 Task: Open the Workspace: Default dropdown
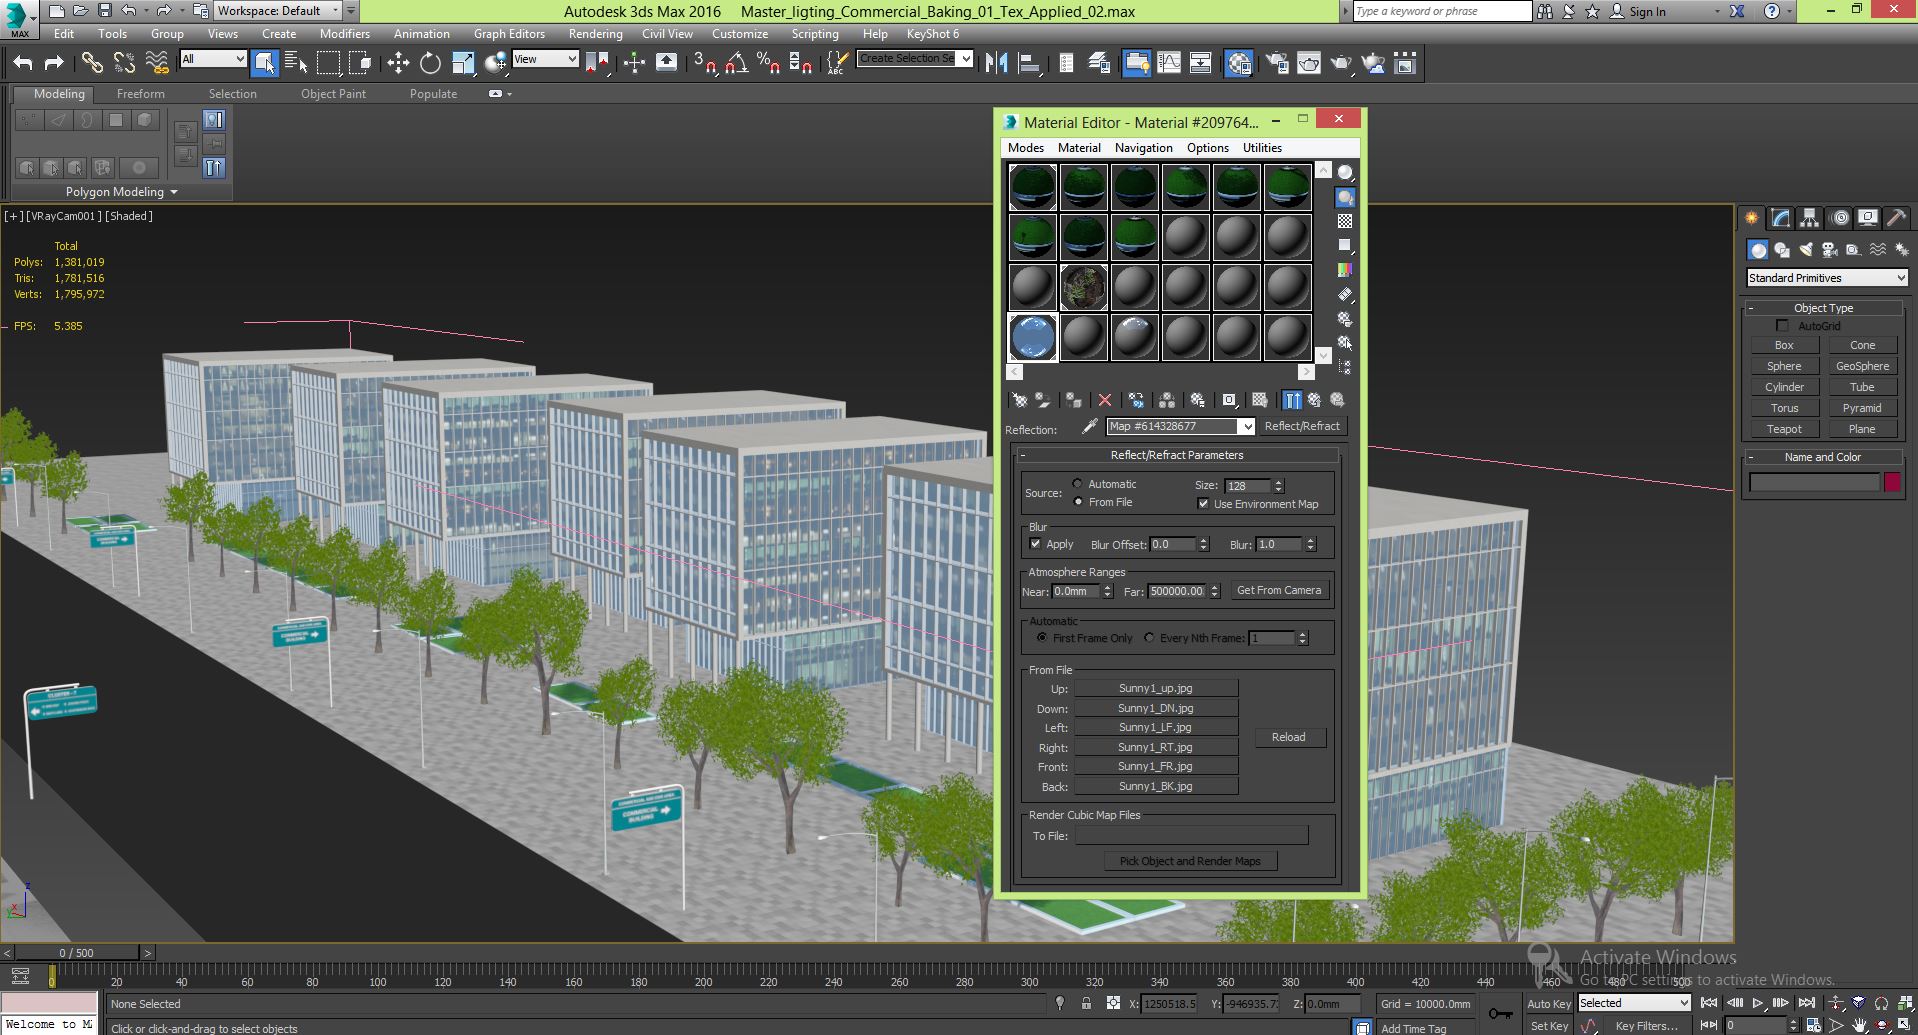click(x=279, y=11)
